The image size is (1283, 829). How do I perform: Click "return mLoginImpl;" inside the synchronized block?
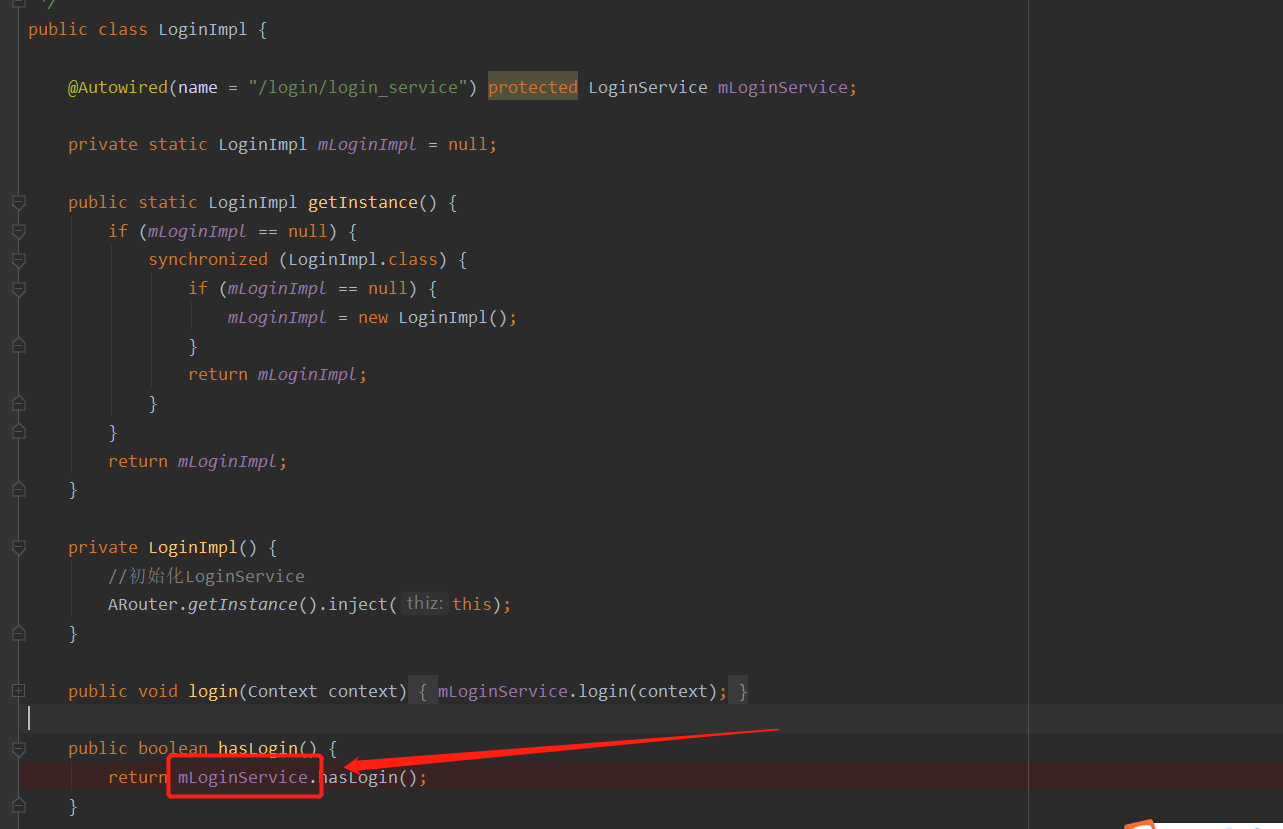(x=278, y=374)
